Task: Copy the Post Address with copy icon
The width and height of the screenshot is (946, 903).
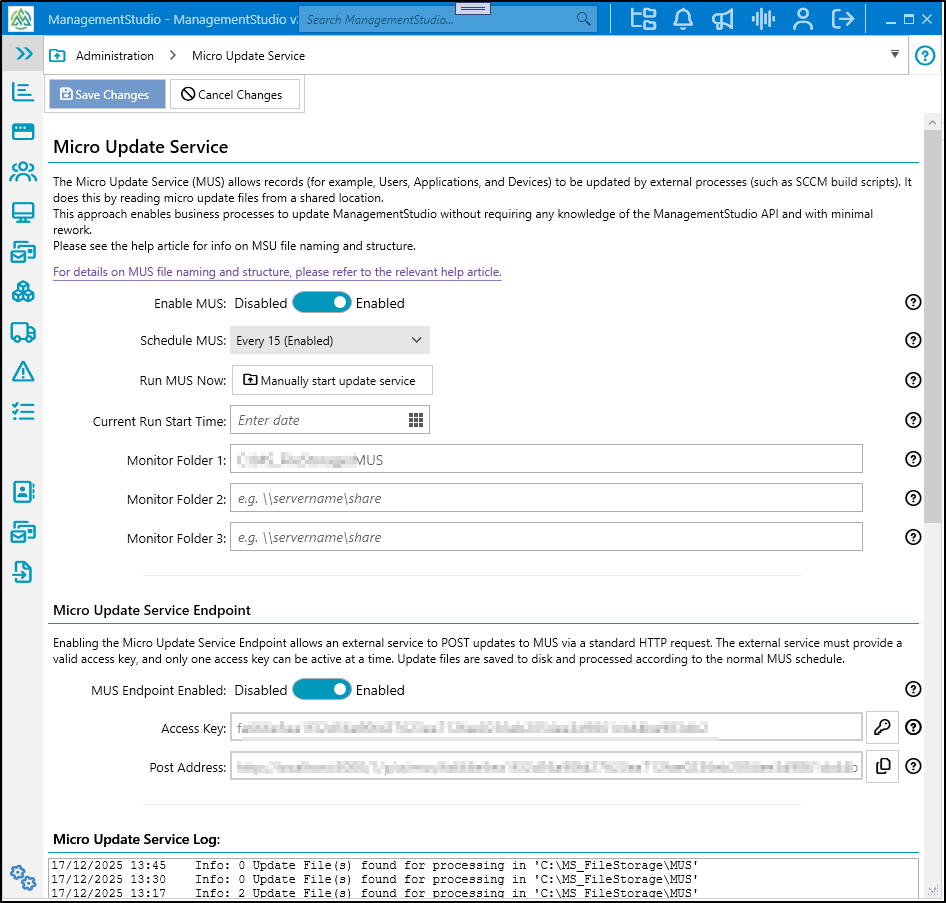Action: [x=882, y=766]
